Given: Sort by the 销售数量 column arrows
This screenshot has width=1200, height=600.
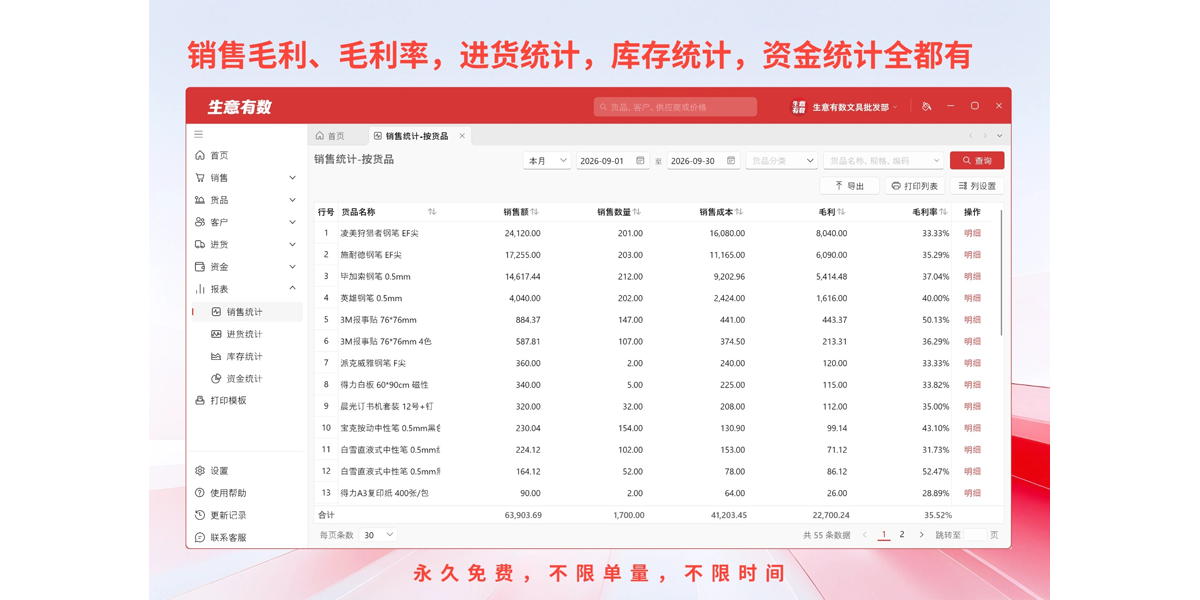Looking at the screenshot, I should 637,212.
